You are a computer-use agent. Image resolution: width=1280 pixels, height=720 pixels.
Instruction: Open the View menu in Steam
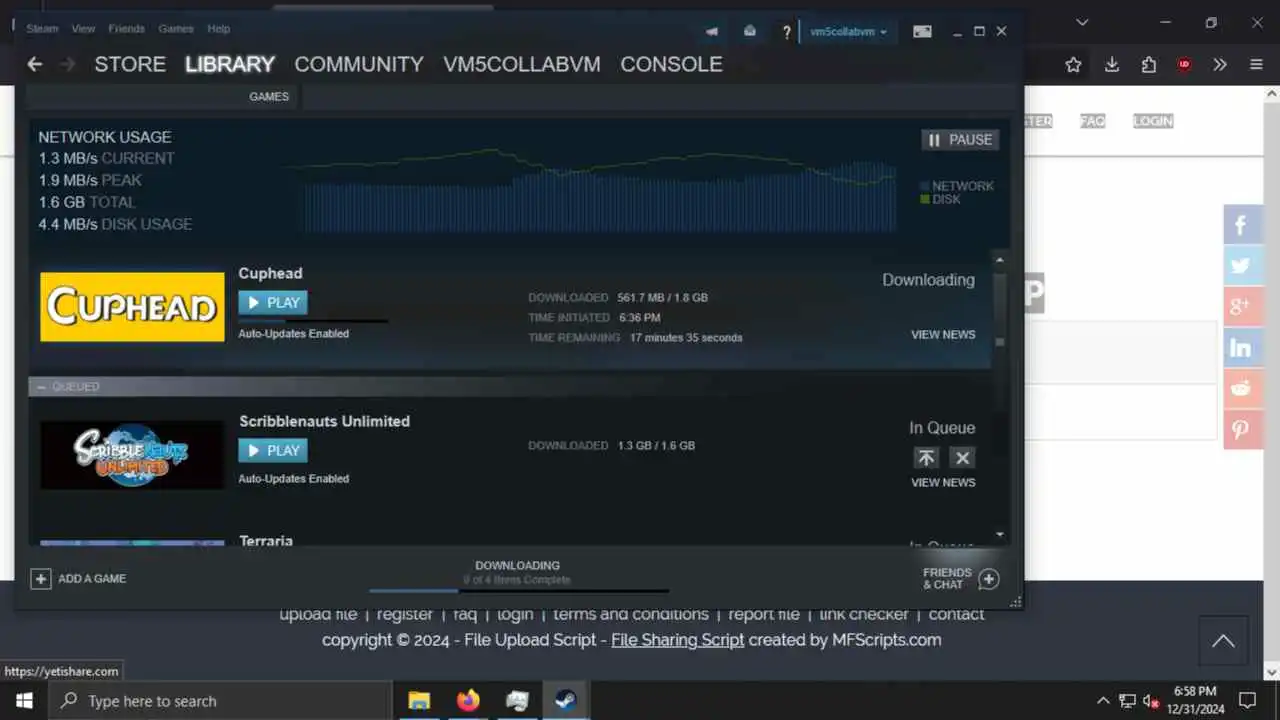pos(84,29)
